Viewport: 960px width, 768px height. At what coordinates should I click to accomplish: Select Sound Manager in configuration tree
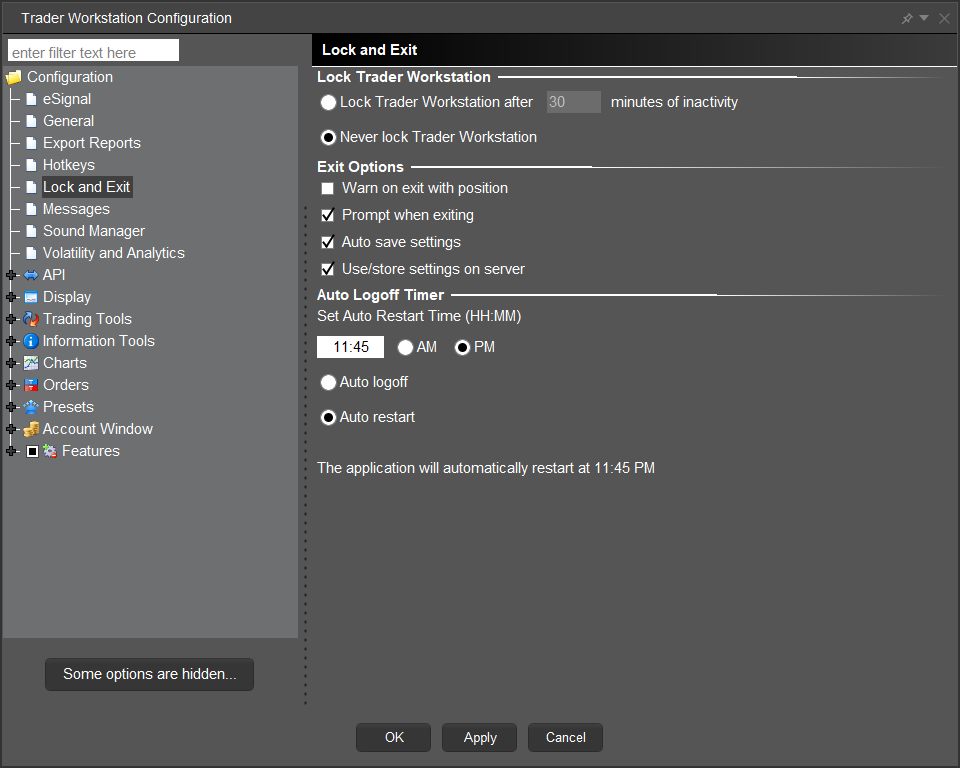click(93, 231)
